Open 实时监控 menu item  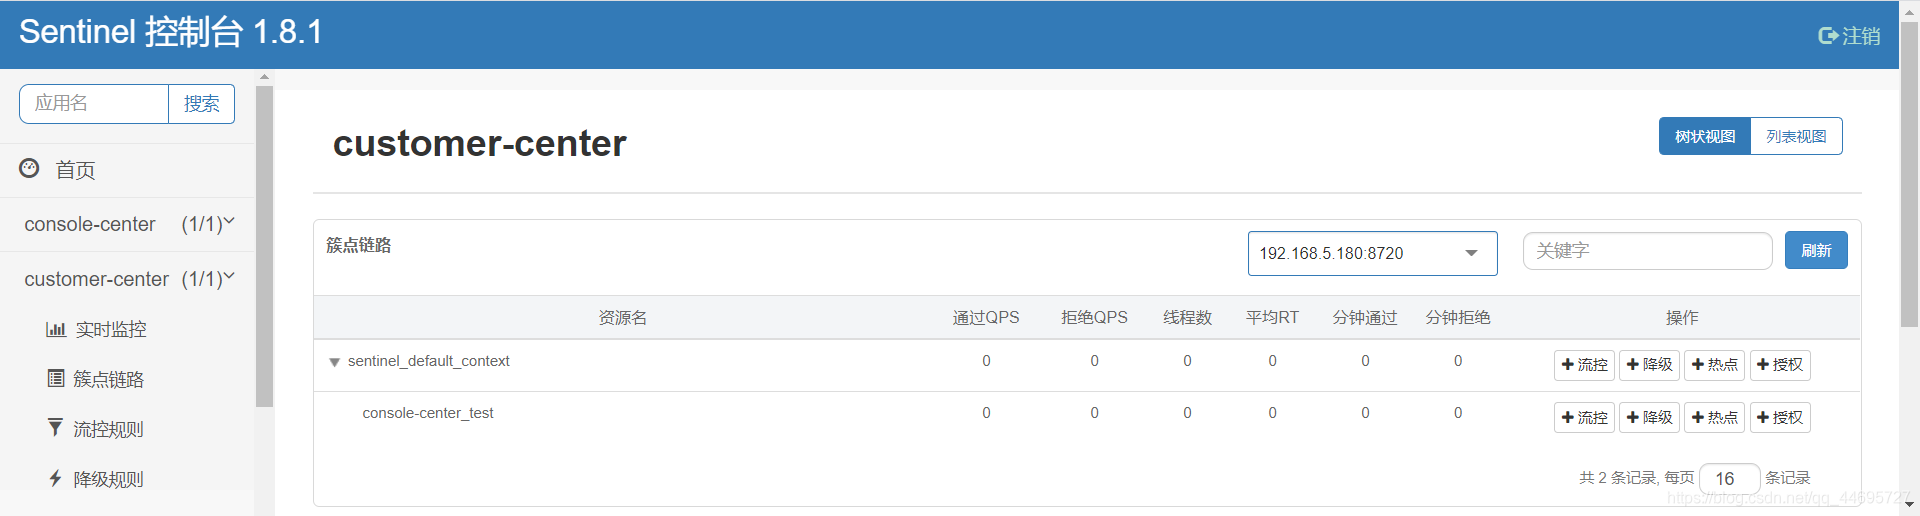[111, 329]
